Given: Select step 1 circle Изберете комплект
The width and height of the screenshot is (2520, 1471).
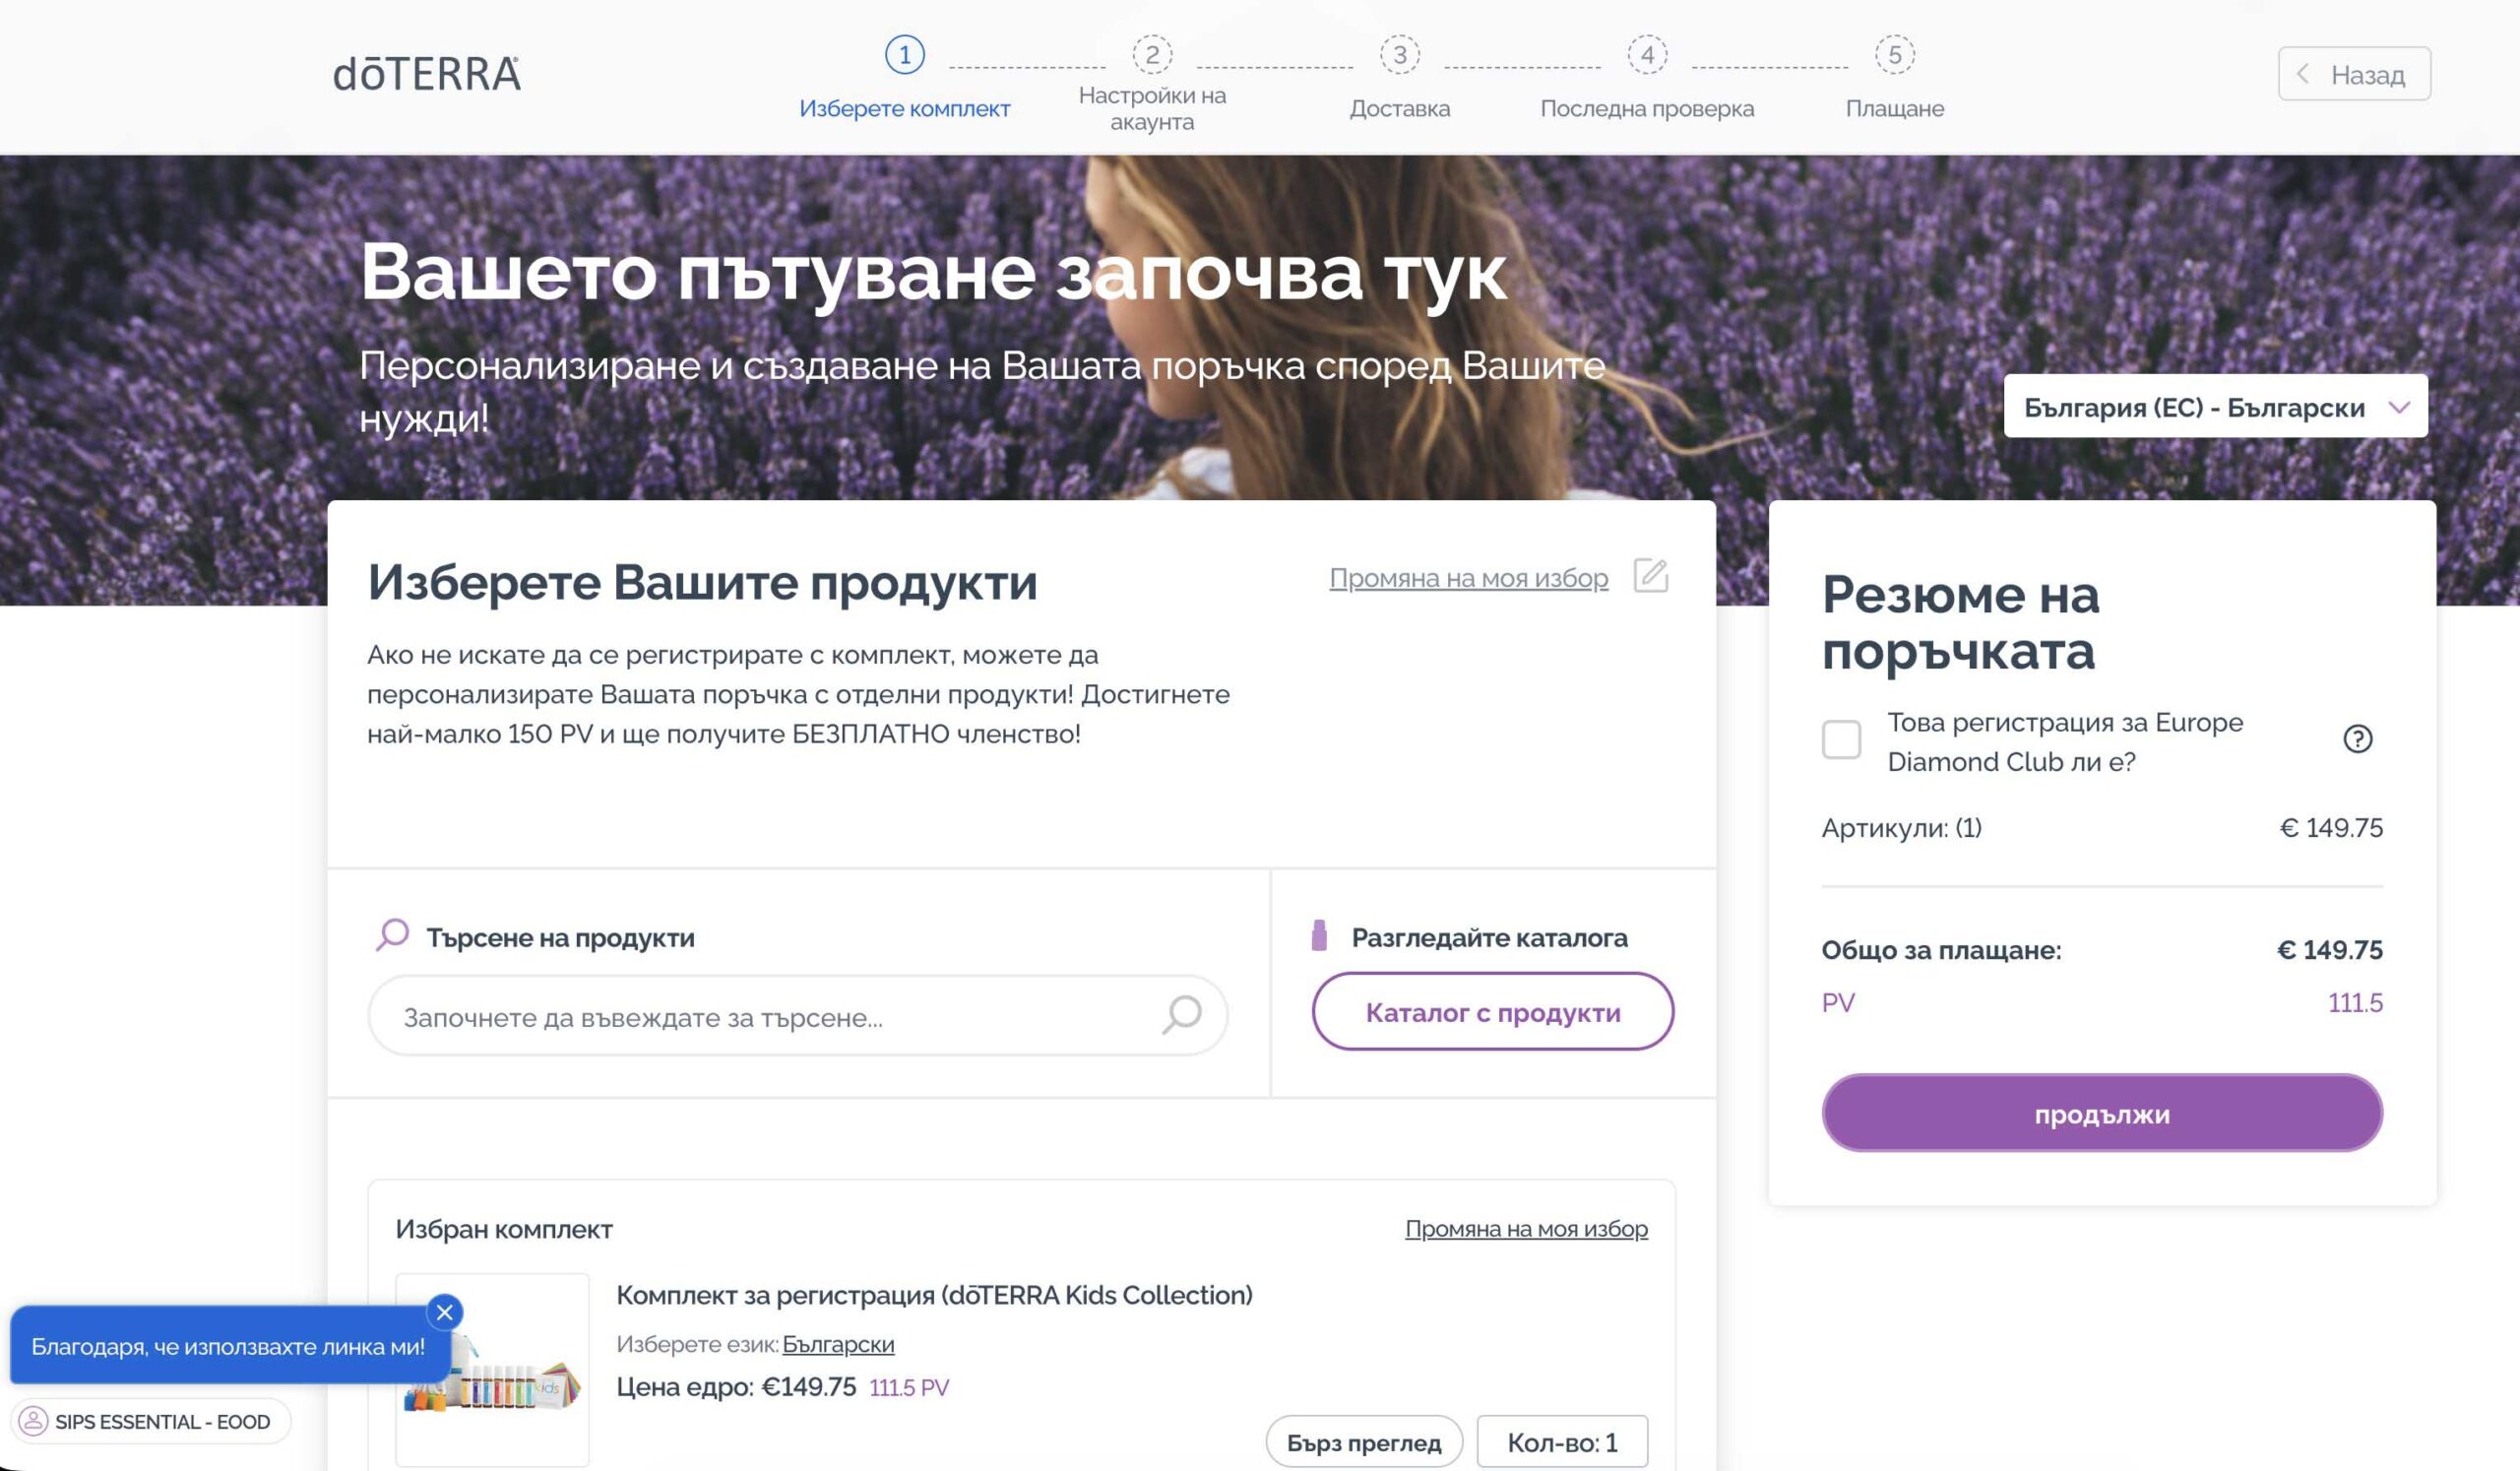Looking at the screenshot, I should 905,54.
